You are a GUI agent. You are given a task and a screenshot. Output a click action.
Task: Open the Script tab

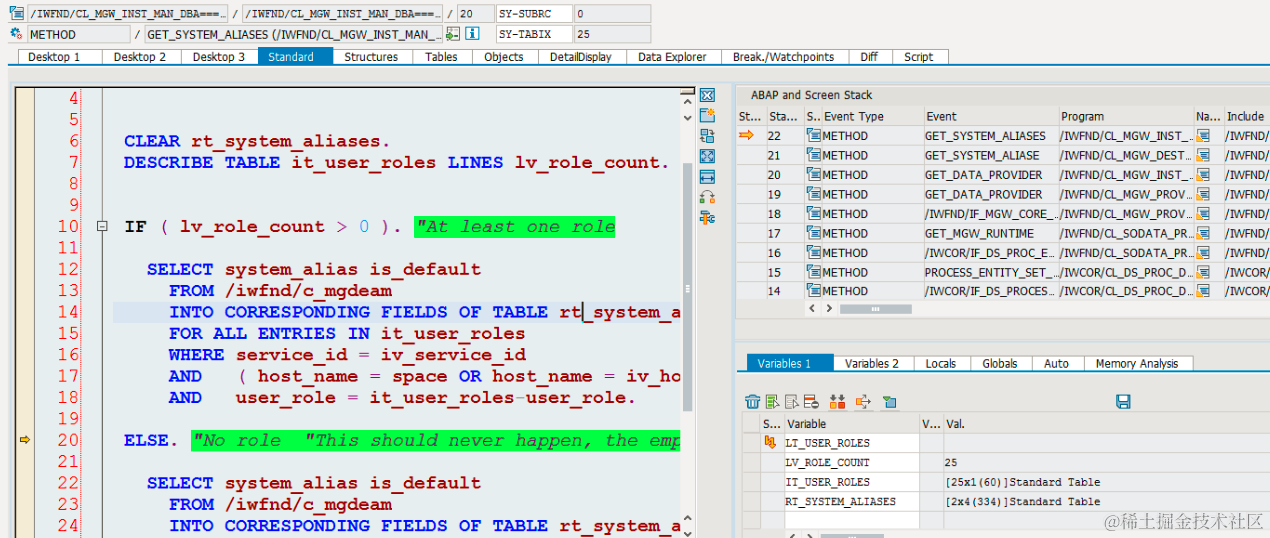tap(919, 57)
